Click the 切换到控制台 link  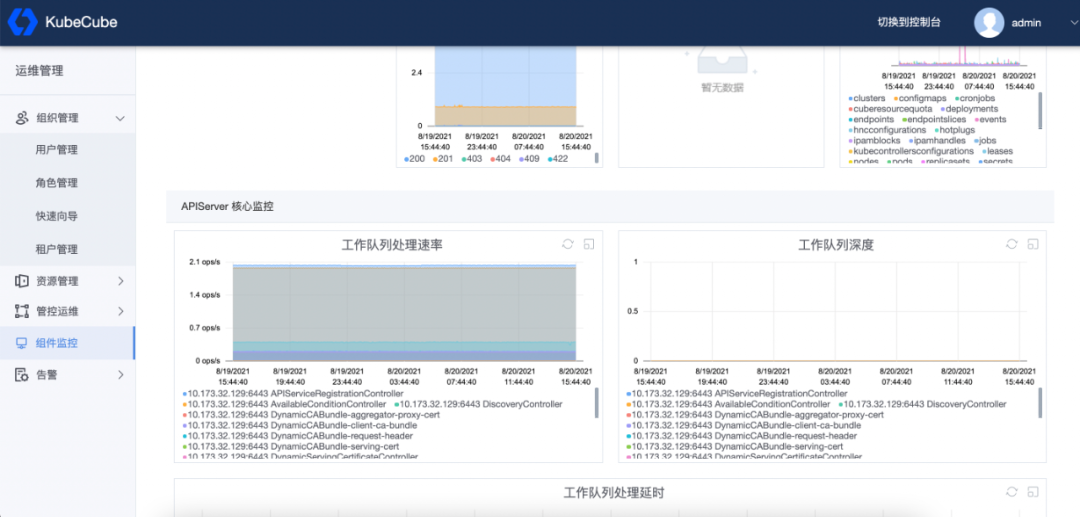(x=909, y=22)
